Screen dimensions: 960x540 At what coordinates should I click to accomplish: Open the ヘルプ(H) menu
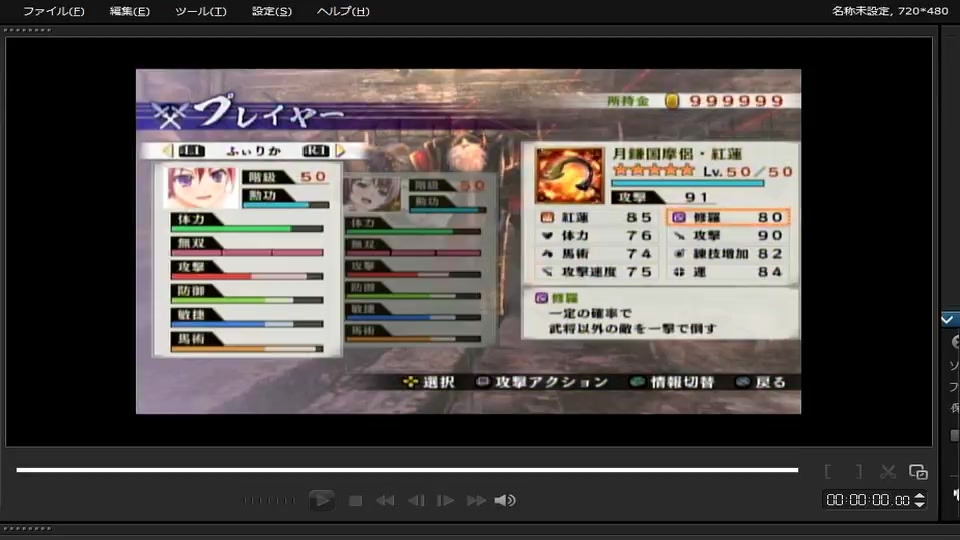343,11
